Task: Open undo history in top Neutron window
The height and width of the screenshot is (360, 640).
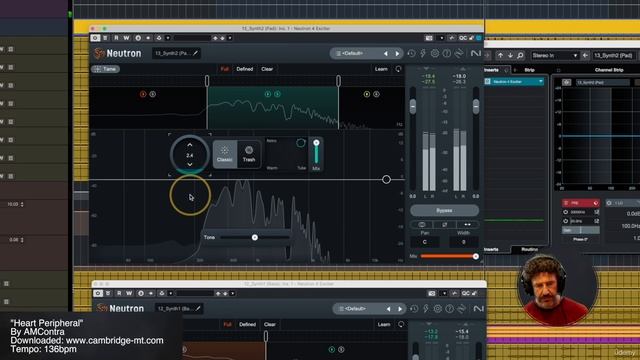Action: (411, 53)
